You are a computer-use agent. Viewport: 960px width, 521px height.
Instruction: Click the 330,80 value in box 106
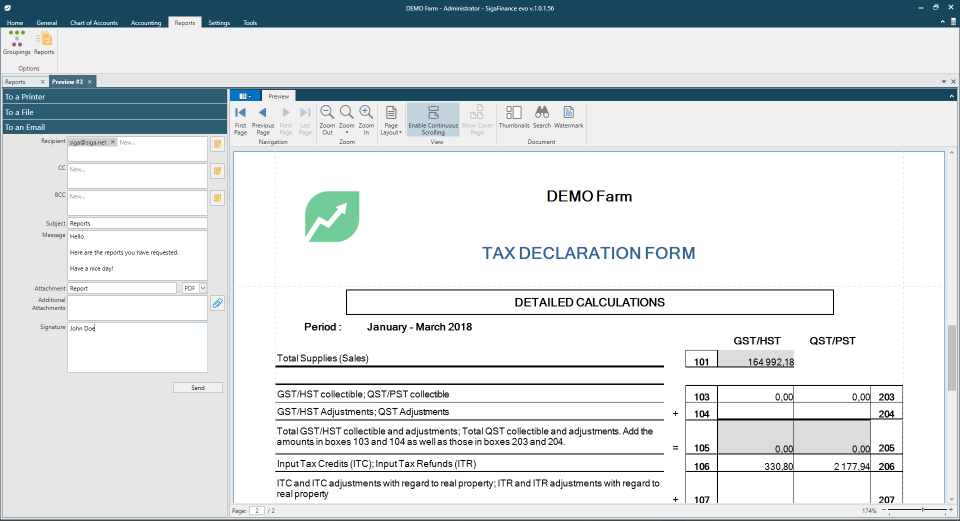[778, 467]
